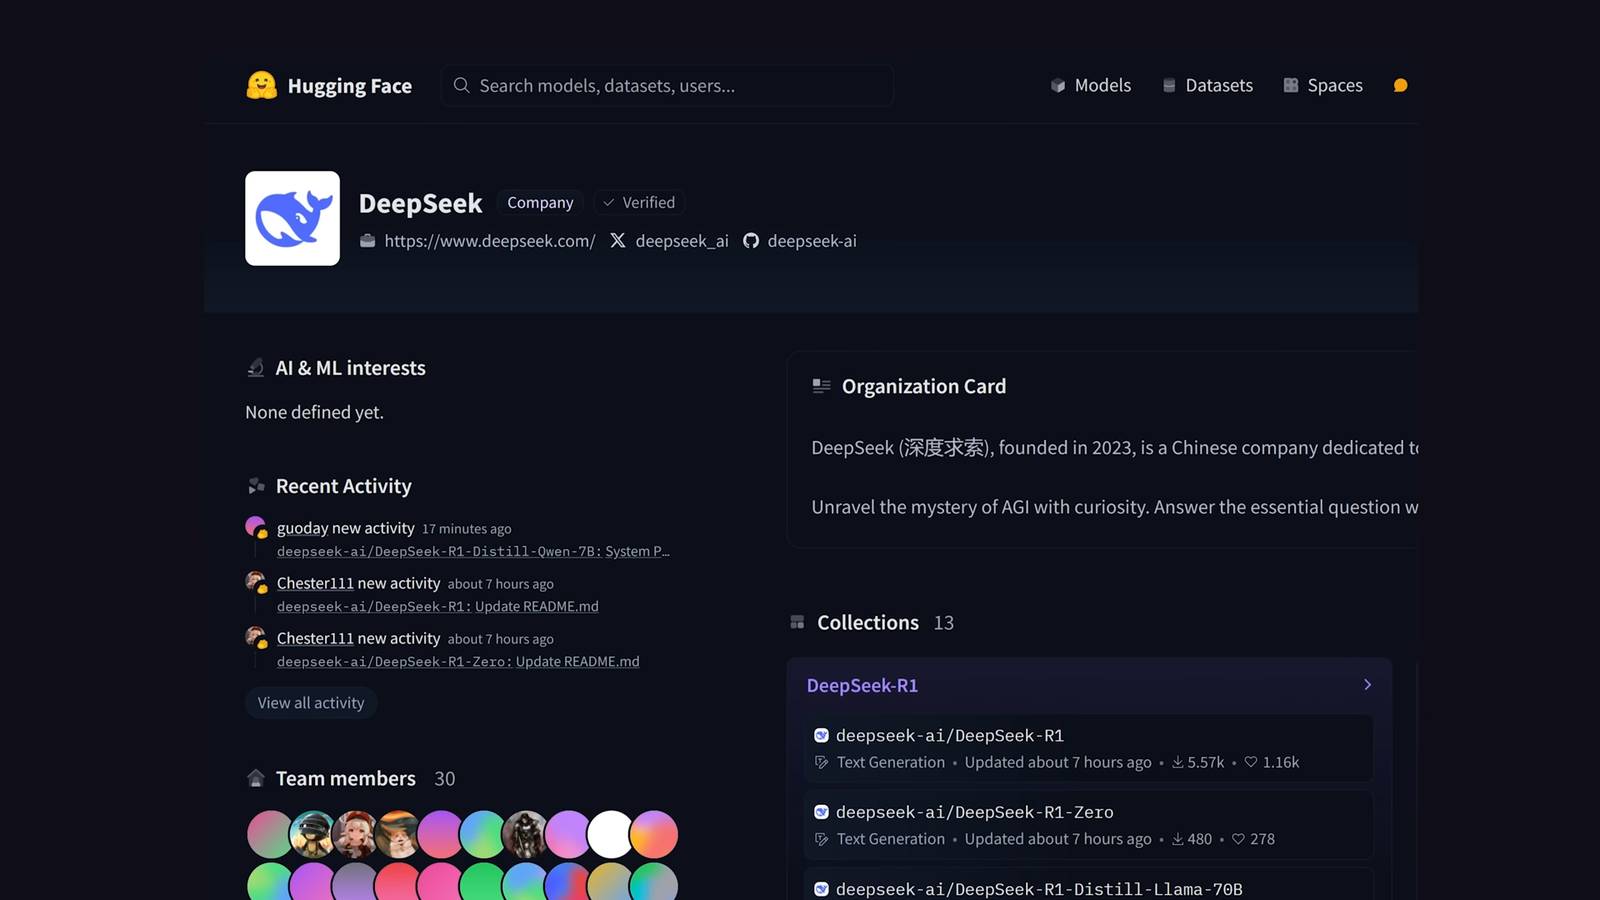
Task: Click heart icon next to 278
Action: [1238, 839]
